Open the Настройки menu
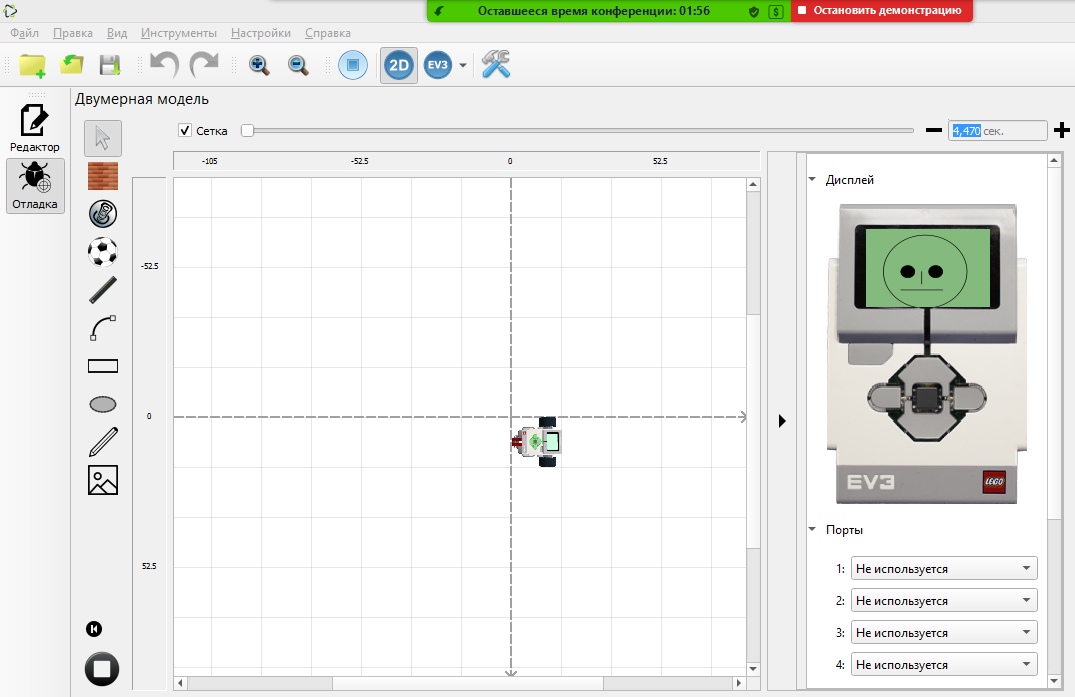The height and width of the screenshot is (697, 1075). [x=261, y=32]
